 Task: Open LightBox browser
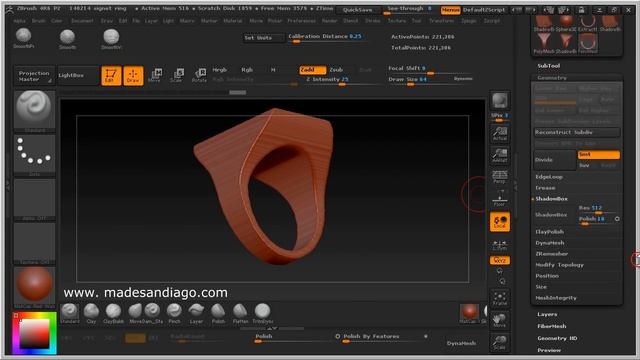[78, 76]
